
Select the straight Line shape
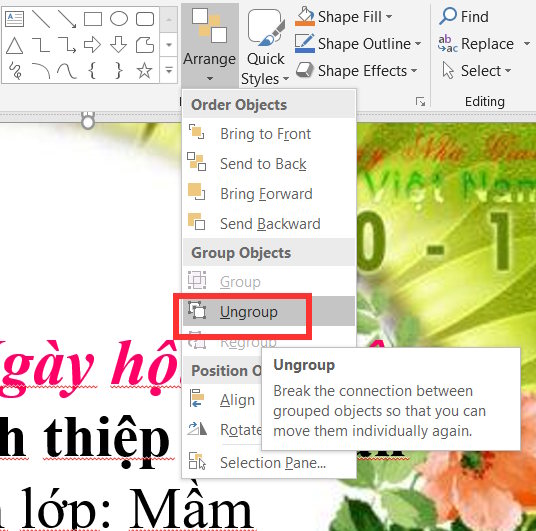41,19
